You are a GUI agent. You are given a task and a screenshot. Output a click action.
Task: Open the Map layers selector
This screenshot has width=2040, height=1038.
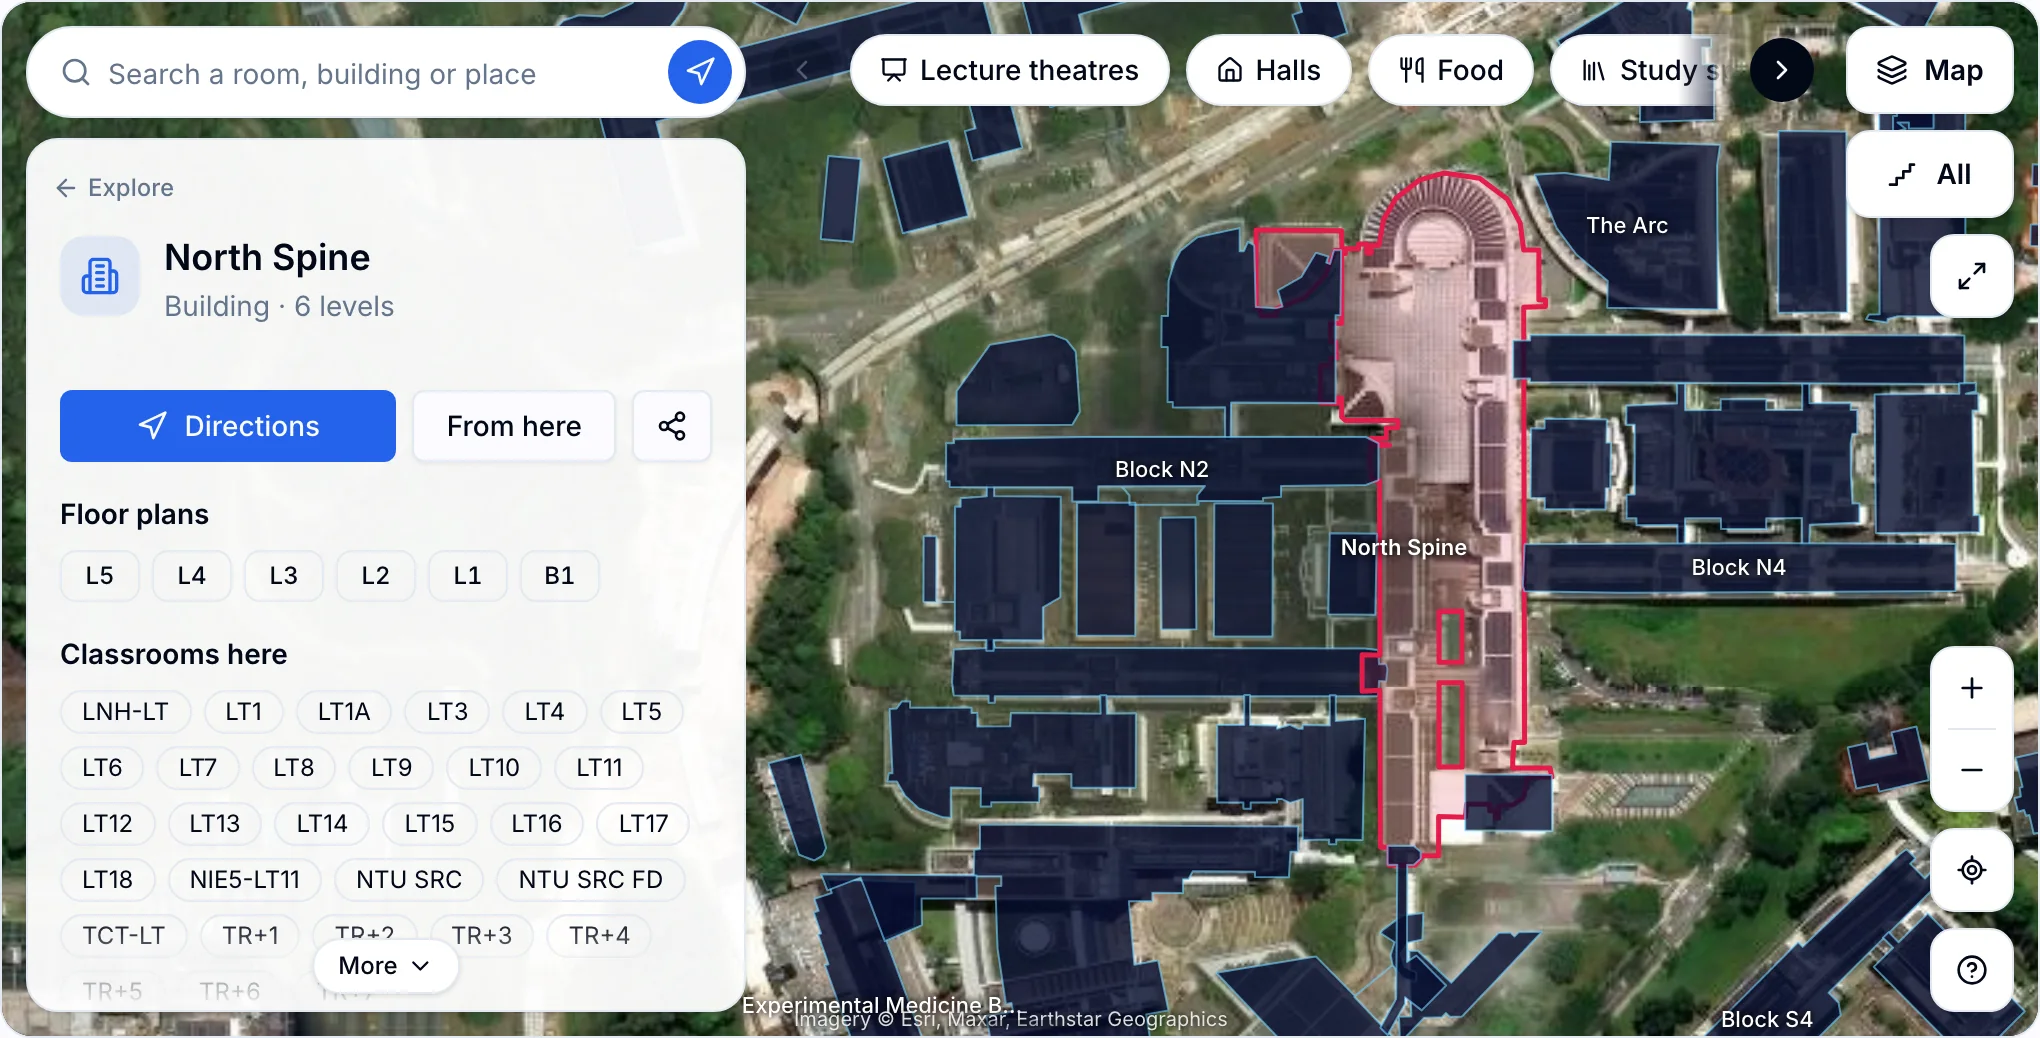[1929, 70]
